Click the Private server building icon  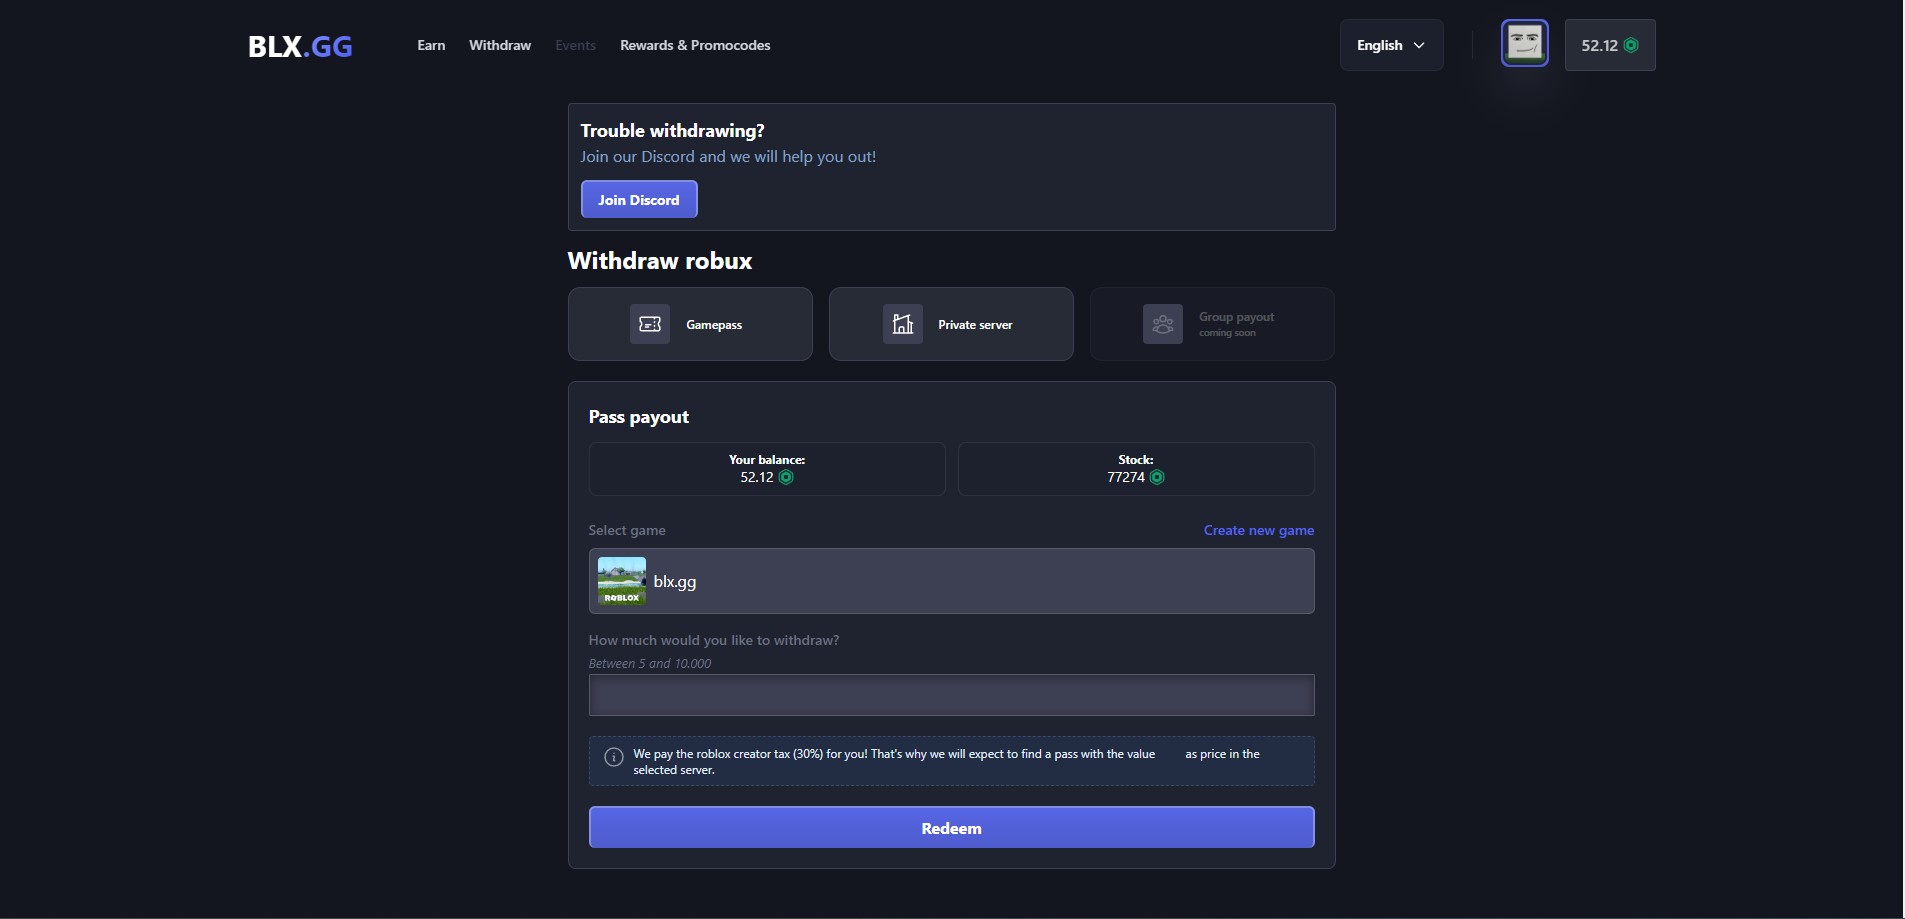tap(903, 324)
